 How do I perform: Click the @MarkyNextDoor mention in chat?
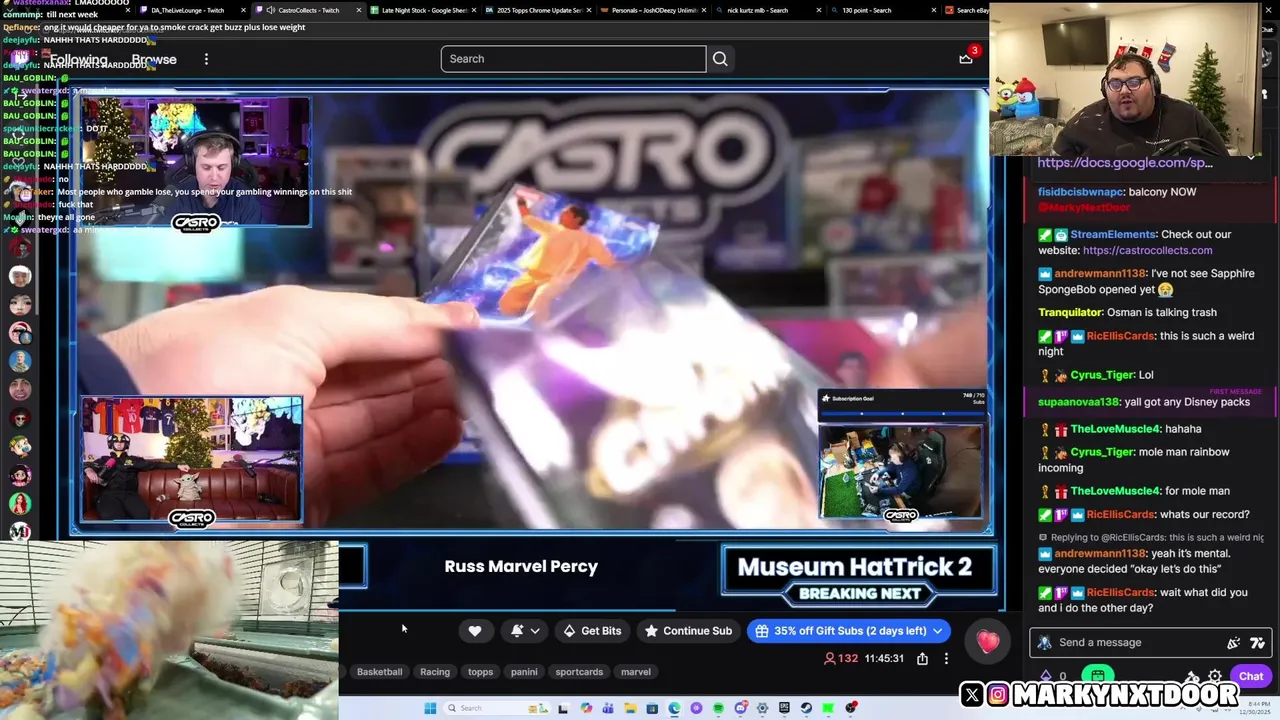(x=1084, y=207)
